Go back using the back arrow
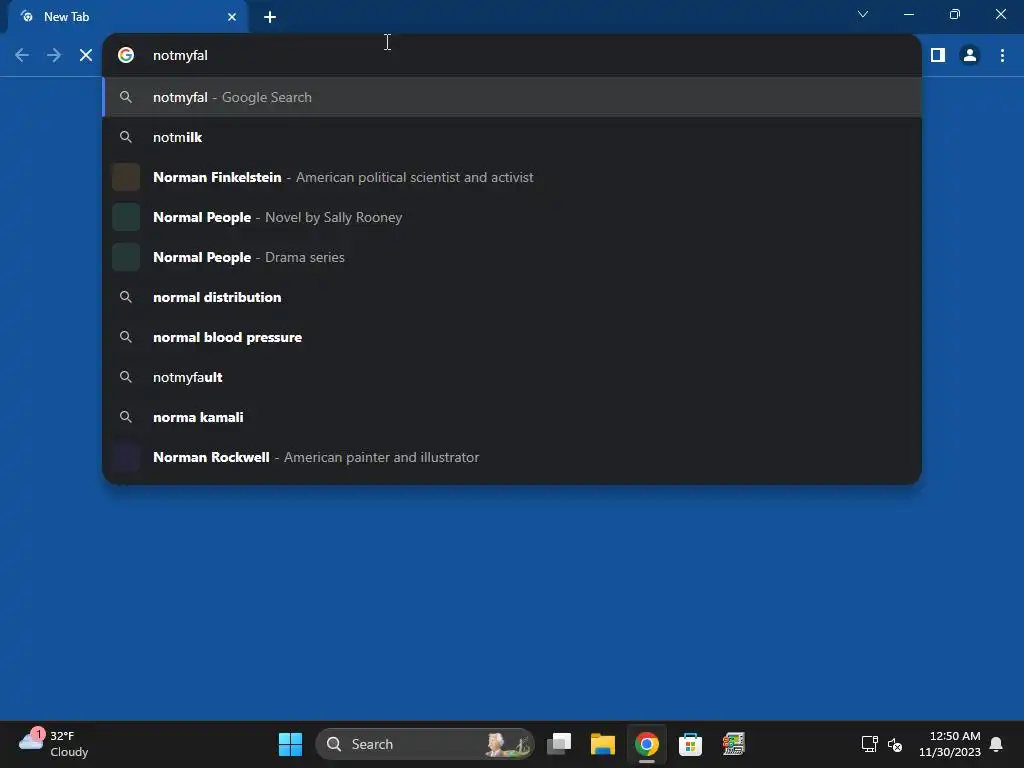Screen dimensions: 1024x768 click(x=22, y=56)
